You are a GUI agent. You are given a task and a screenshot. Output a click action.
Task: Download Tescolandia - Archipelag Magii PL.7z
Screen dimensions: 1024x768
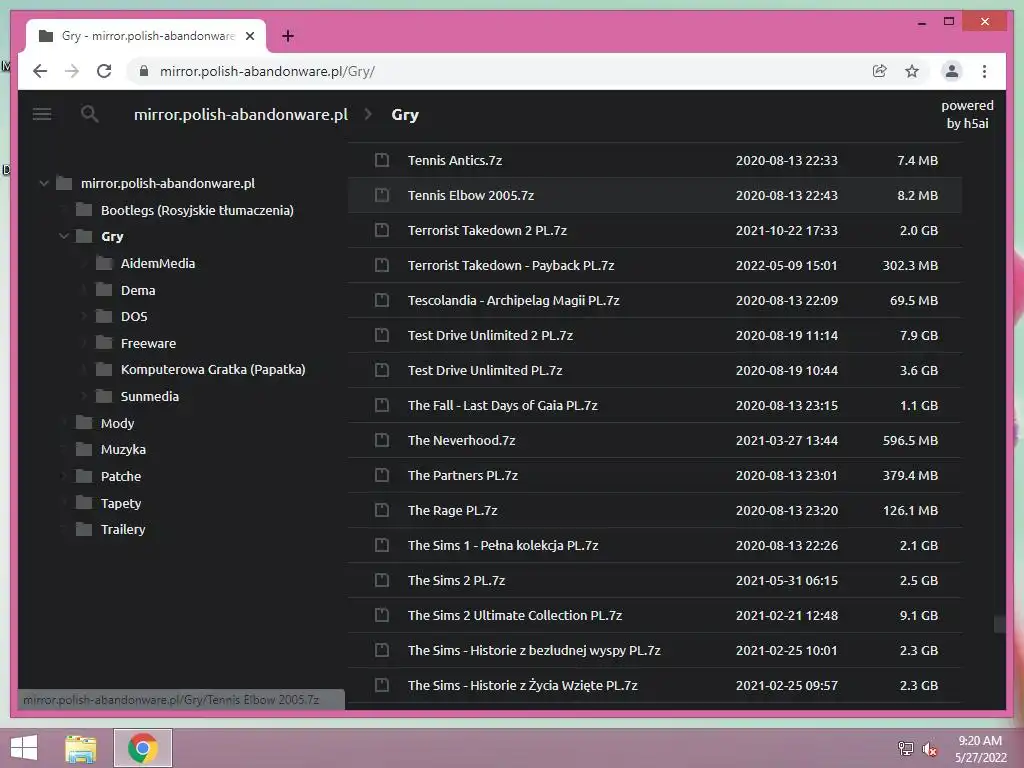[x=513, y=300]
